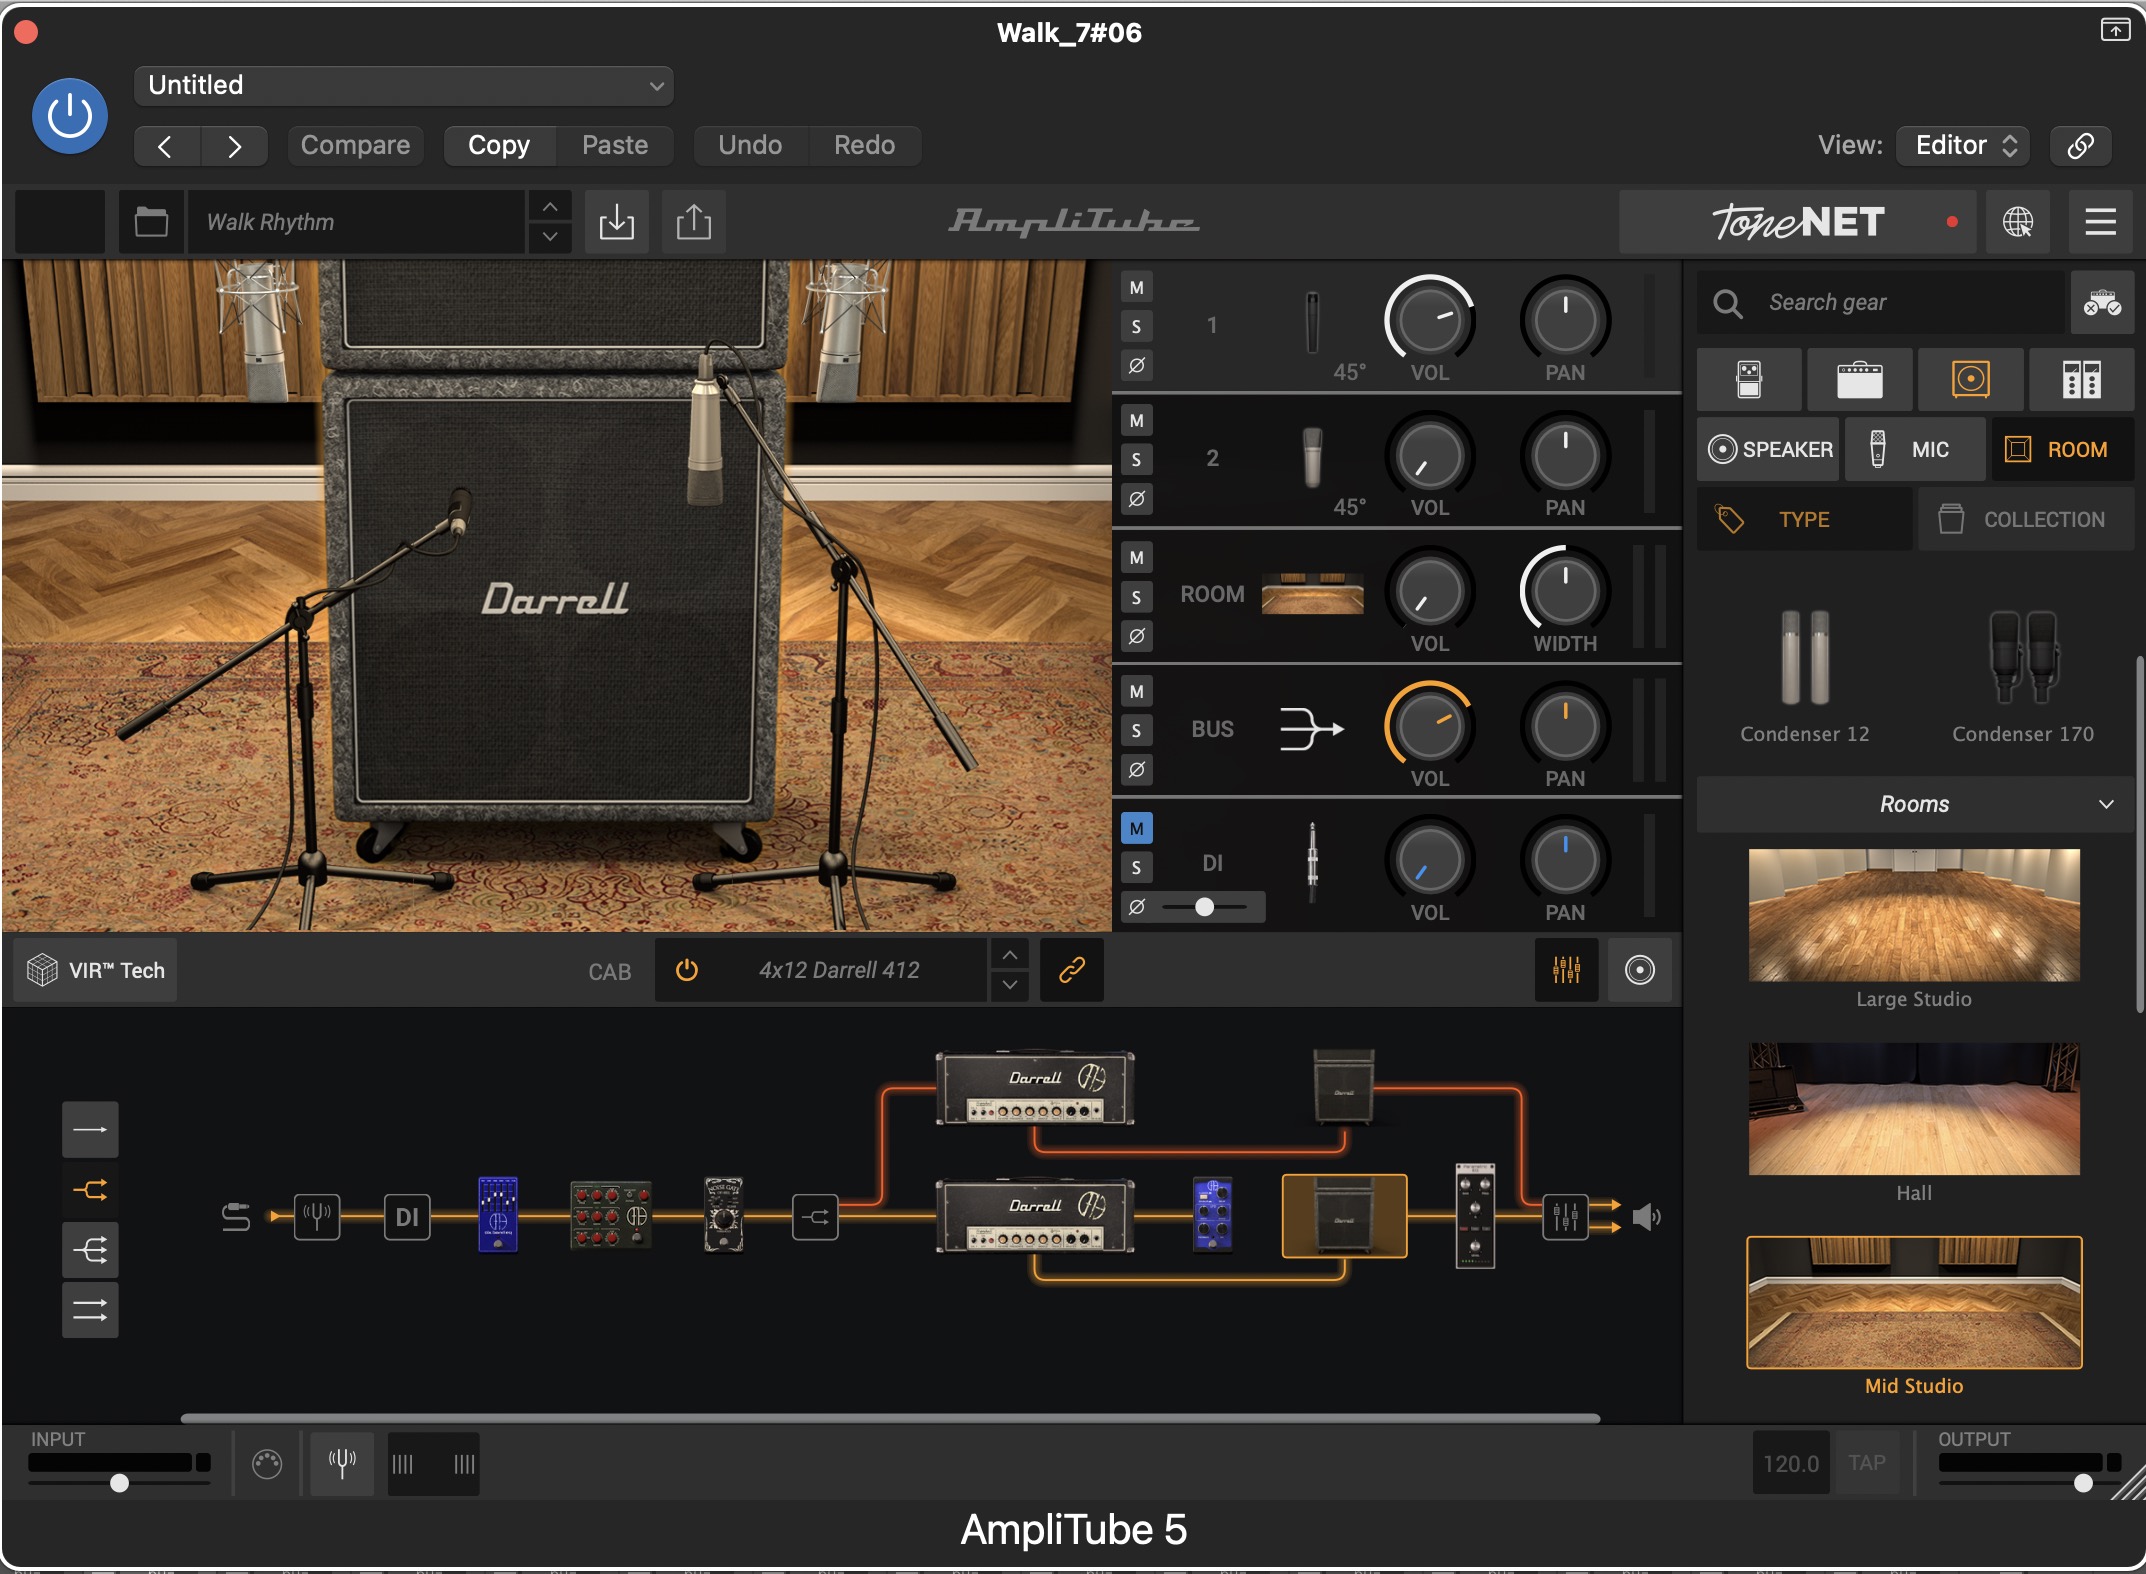Click the Undo button

coord(750,146)
